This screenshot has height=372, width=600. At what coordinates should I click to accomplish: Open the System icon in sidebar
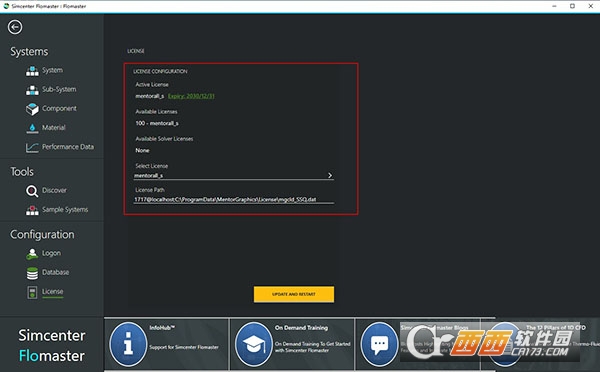[32, 71]
